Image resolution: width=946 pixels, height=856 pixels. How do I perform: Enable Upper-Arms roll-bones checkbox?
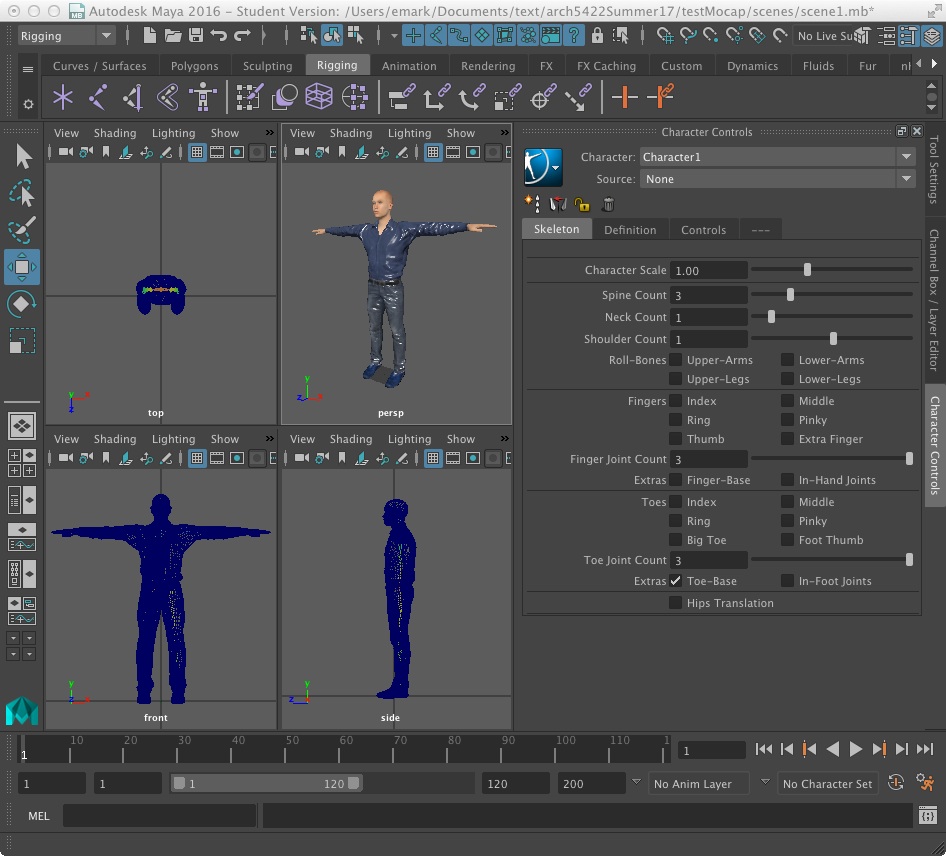click(x=676, y=360)
